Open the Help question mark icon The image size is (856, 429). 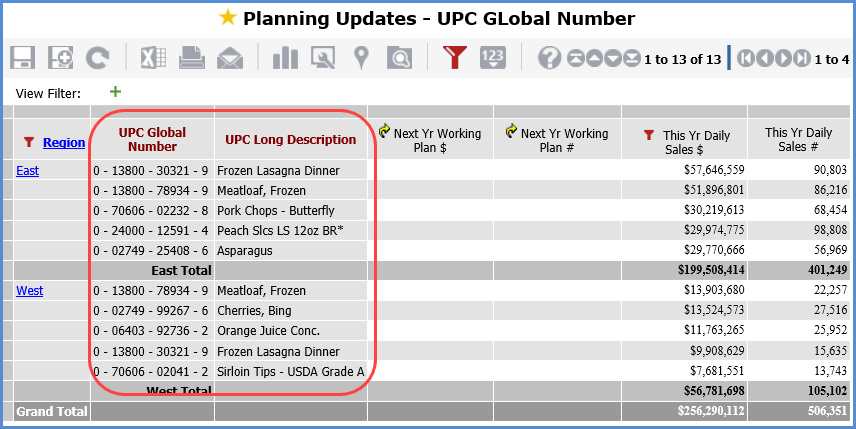point(549,59)
